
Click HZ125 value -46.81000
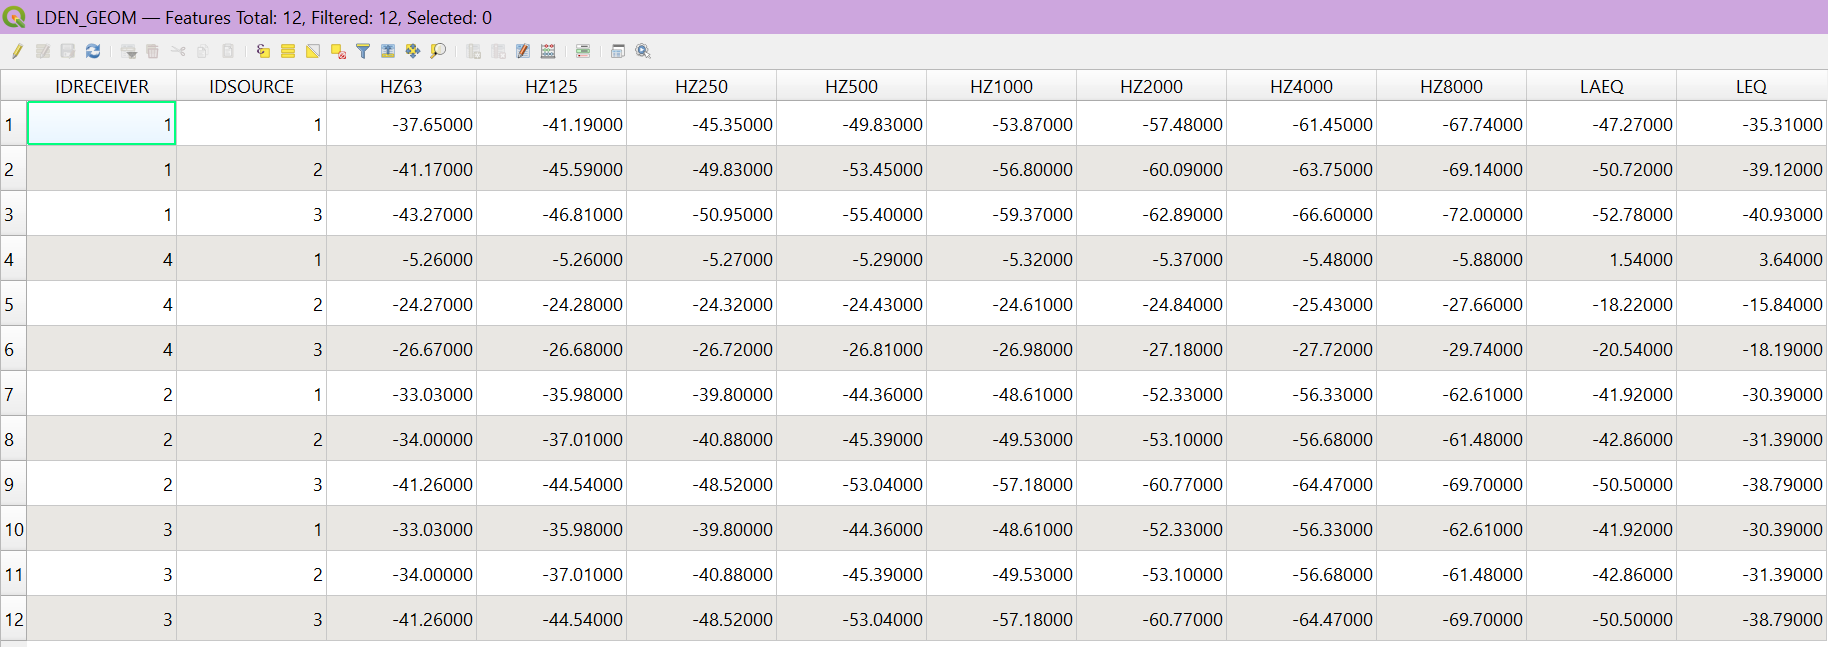(552, 214)
